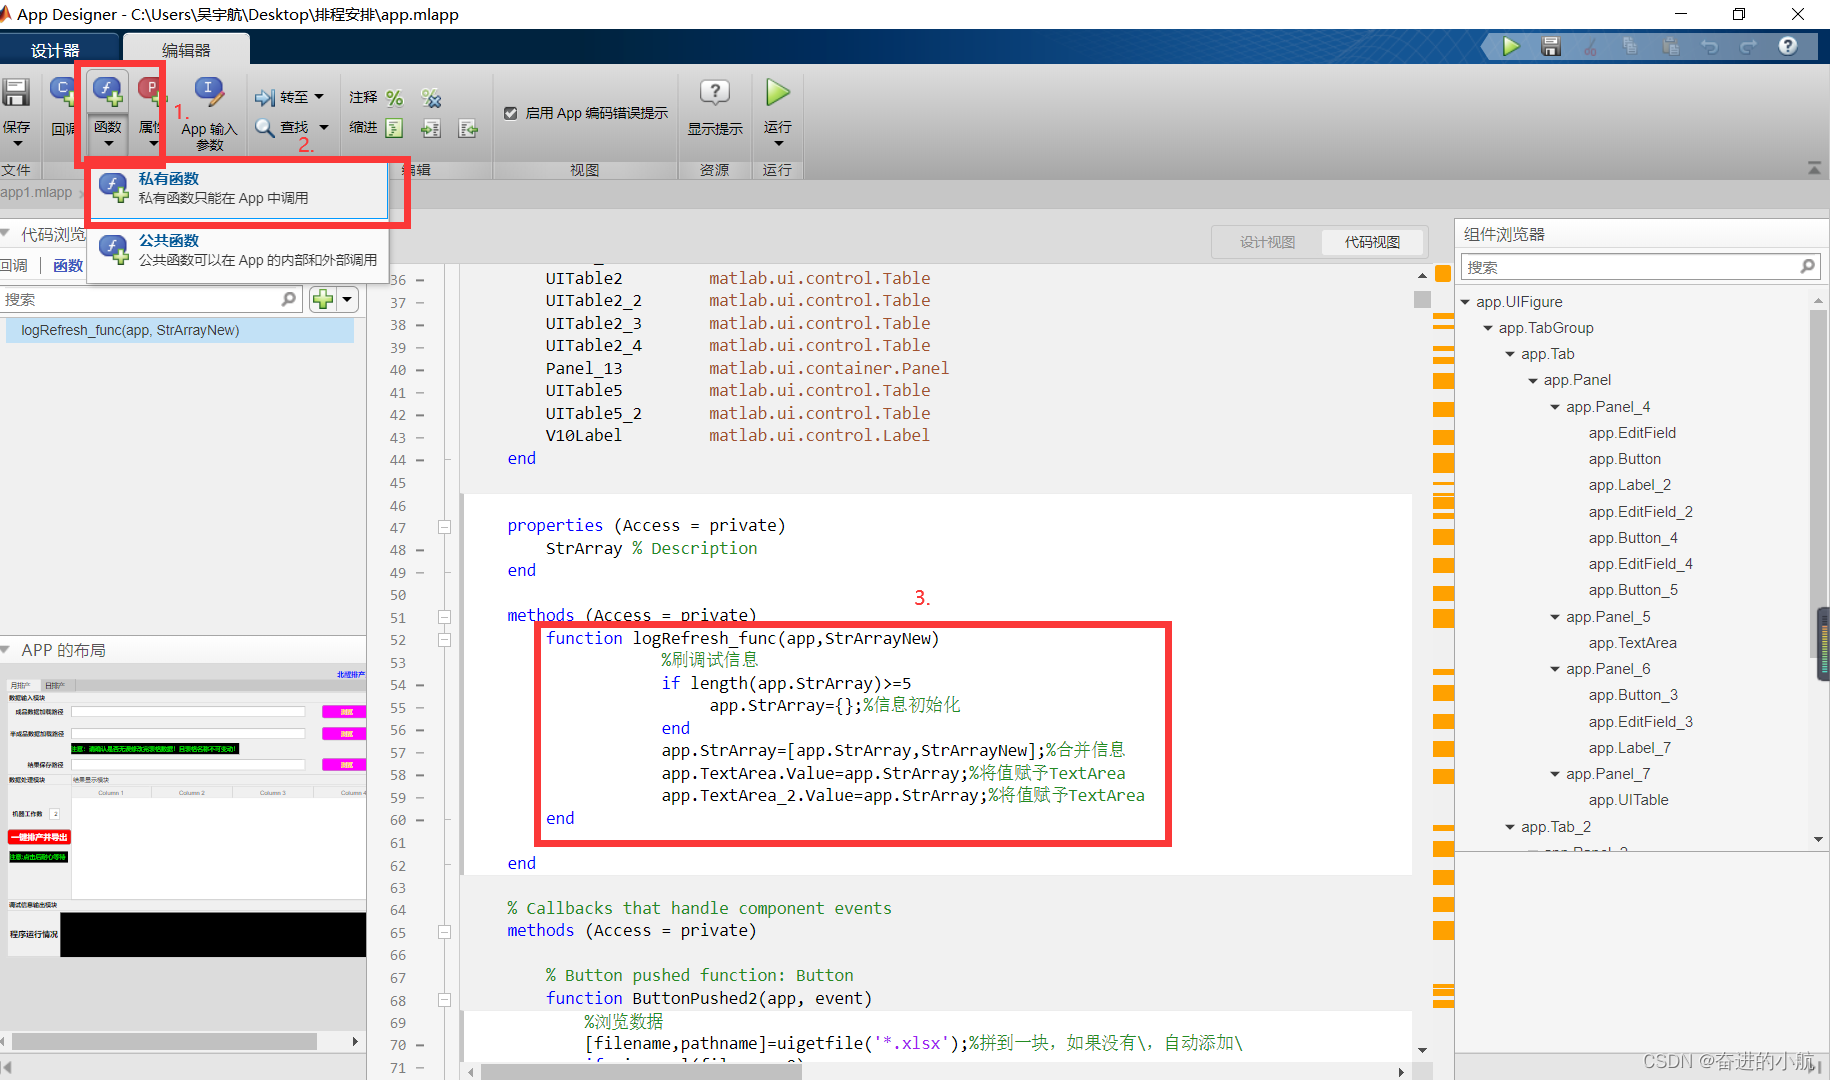Collapse app.Tab_2 tree node
The image size is (1830, 1080).
pyautogui.click(x=1510, y=827)
